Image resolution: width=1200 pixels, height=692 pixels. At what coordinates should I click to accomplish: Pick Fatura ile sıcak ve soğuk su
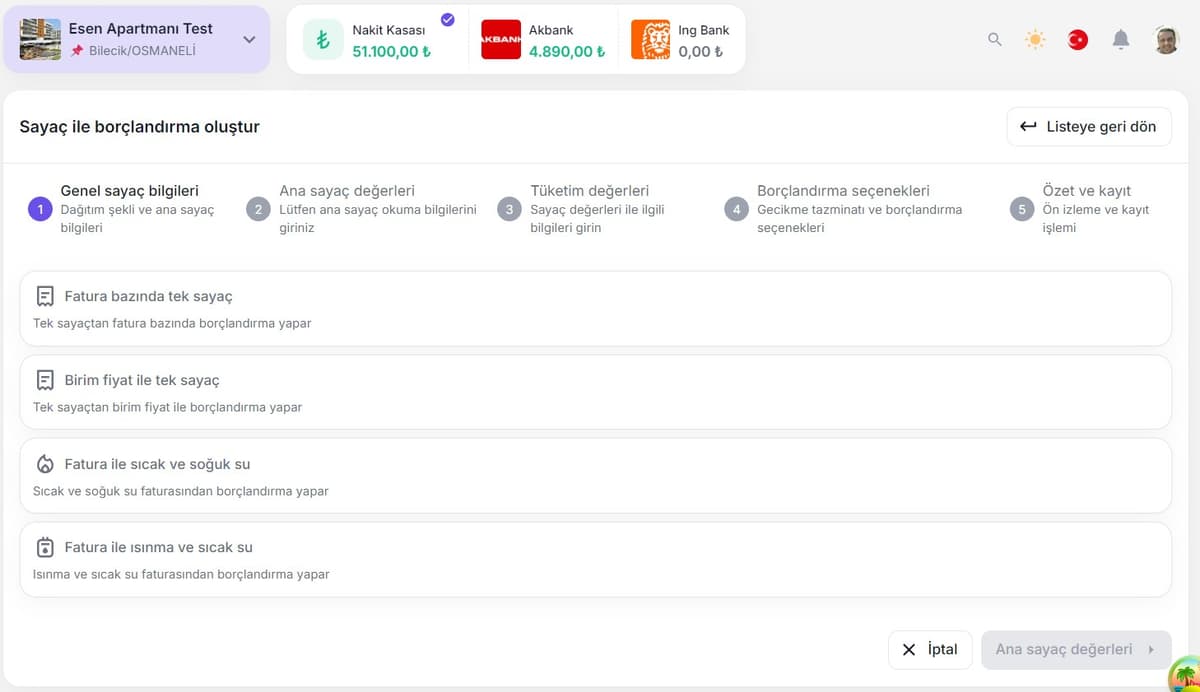coord(595,475)
